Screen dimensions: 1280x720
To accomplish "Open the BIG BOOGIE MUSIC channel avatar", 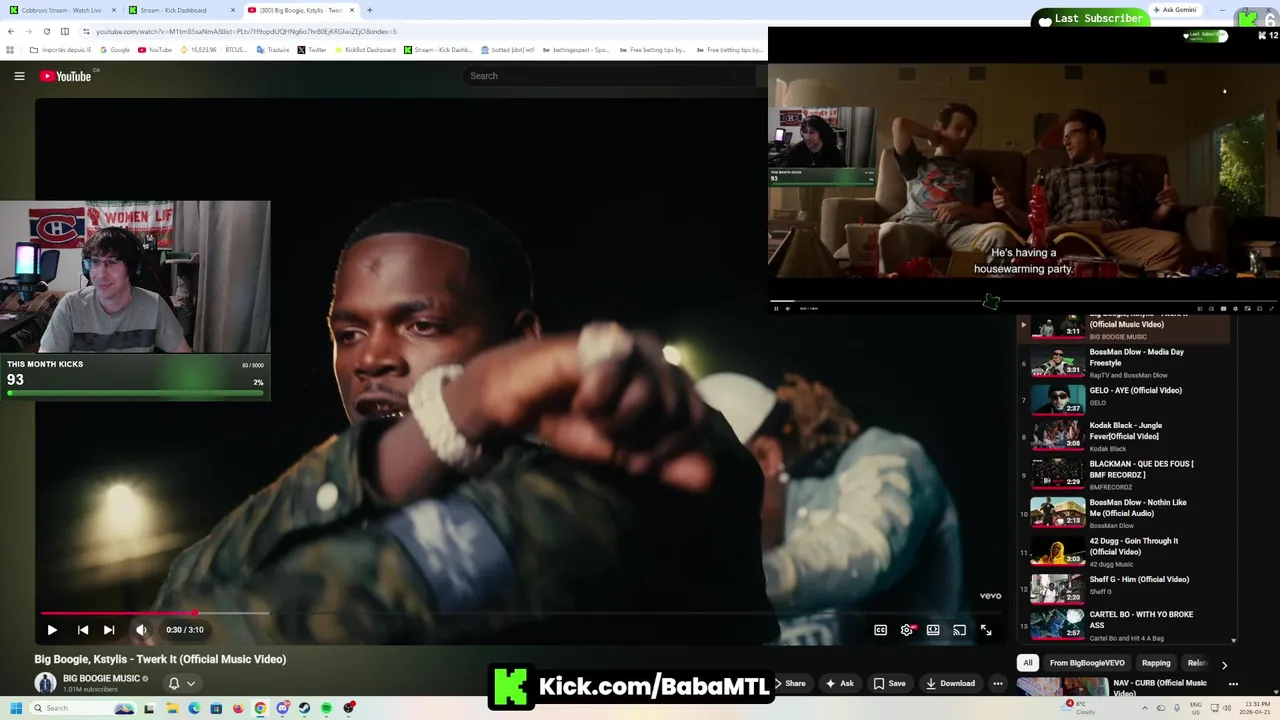I will tap(45, 683).
